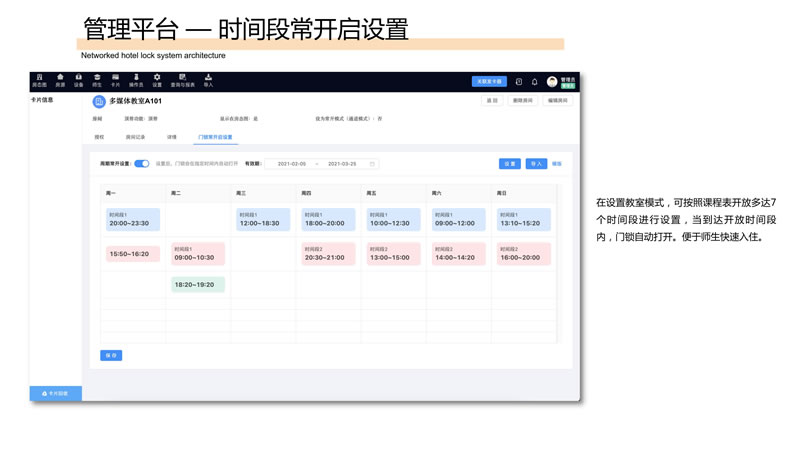This screenshot has width=800, height=450.
Task: Open the 操作员 operator nav icon
Action: [x=136, y=81]
